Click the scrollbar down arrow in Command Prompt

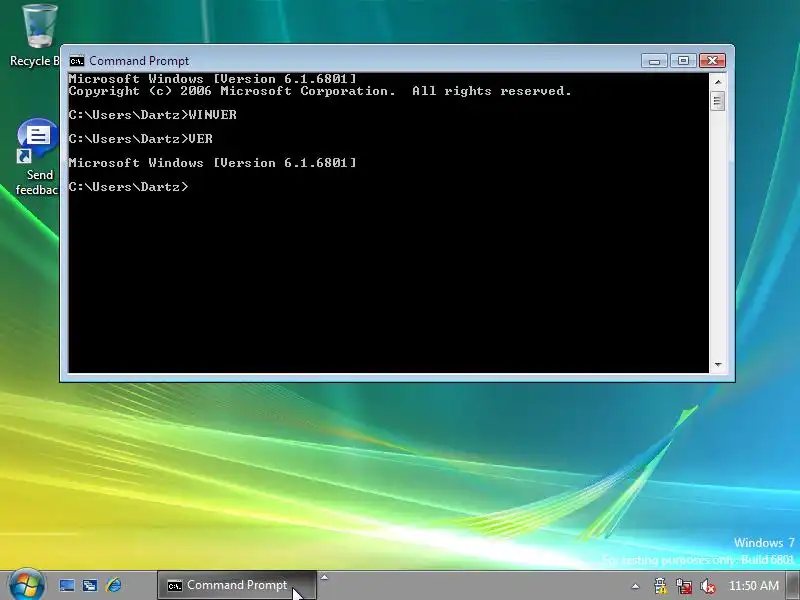(x=718, y=364)
